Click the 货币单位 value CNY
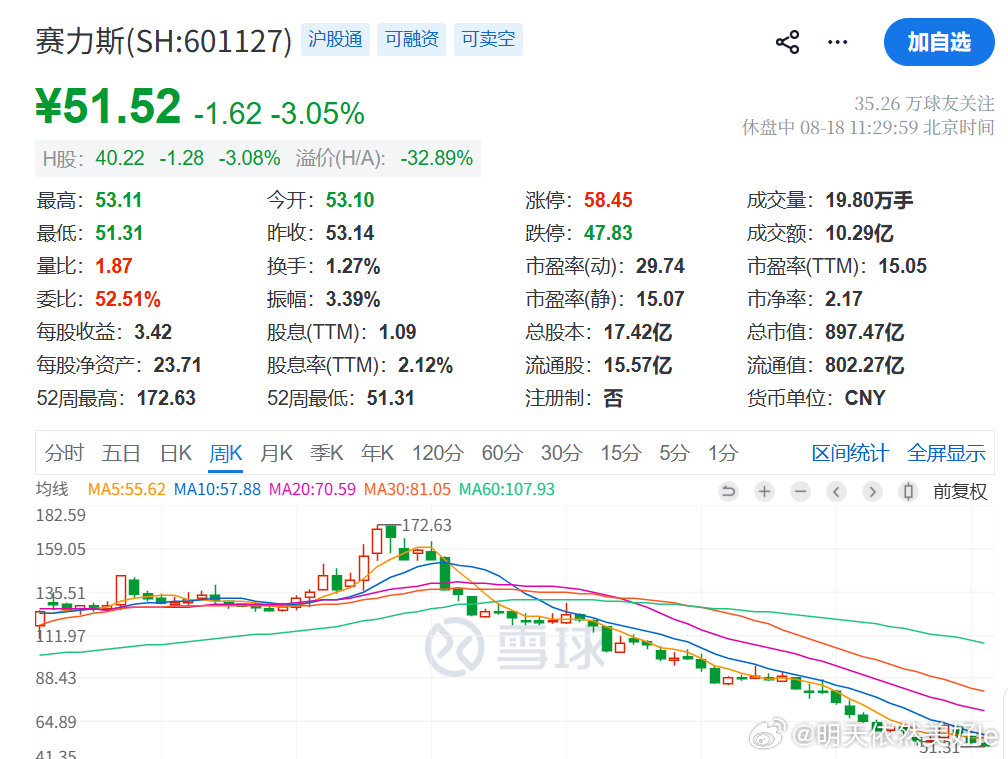The height and width of the screenshot is (759, 1008). coord(865,398)
